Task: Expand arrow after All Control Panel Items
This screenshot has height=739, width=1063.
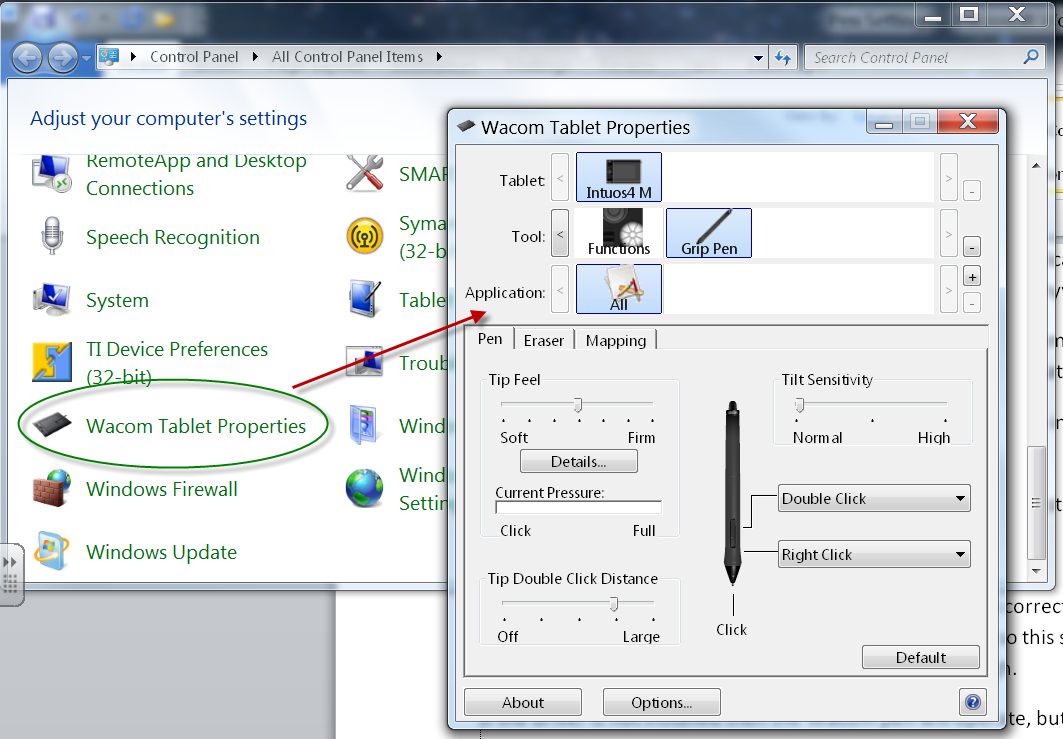Action: pos(439,57)
